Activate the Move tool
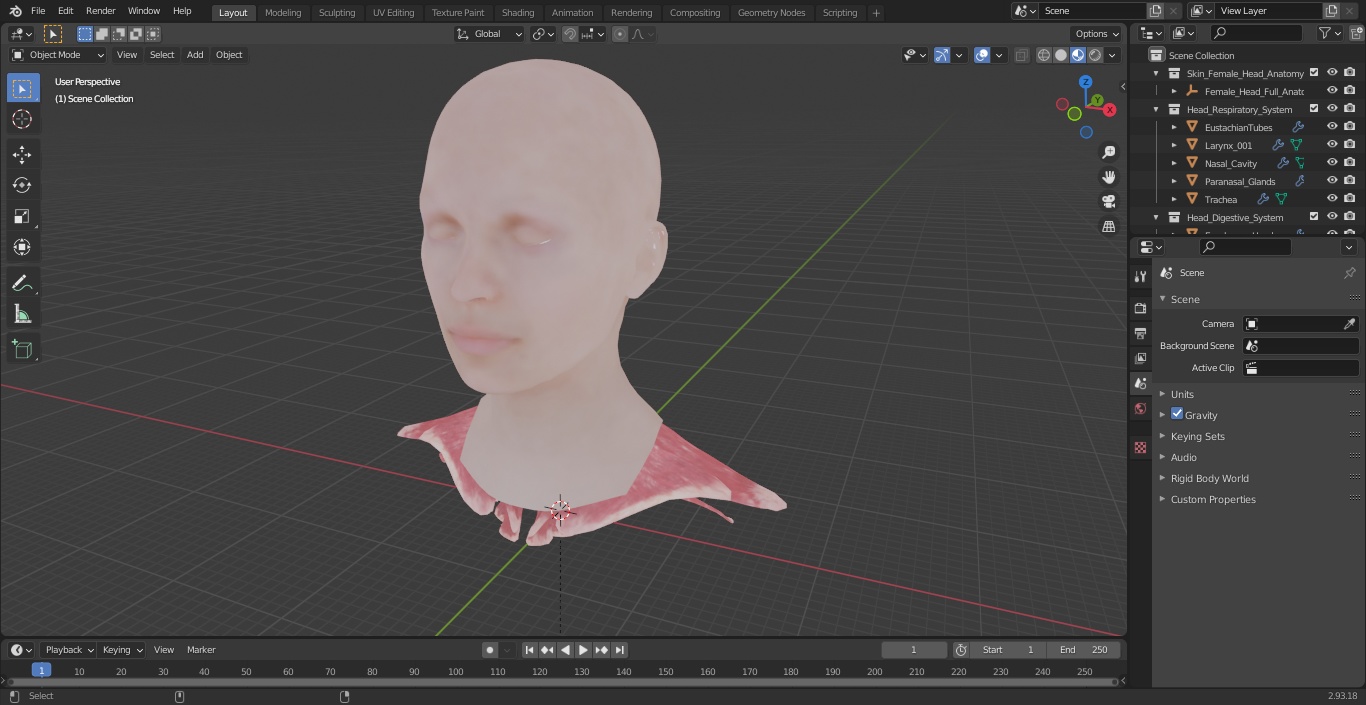This screenshot has height=705, width=1366. [x=22, y=154]
